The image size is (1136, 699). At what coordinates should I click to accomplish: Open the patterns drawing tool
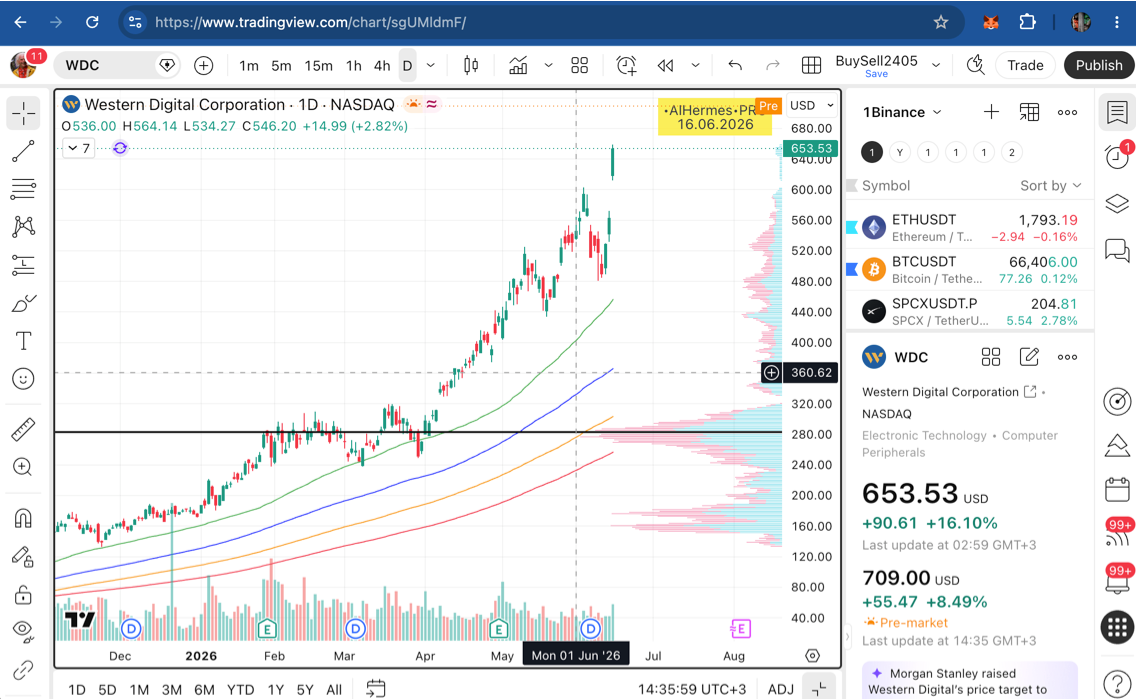pos(23,227)
